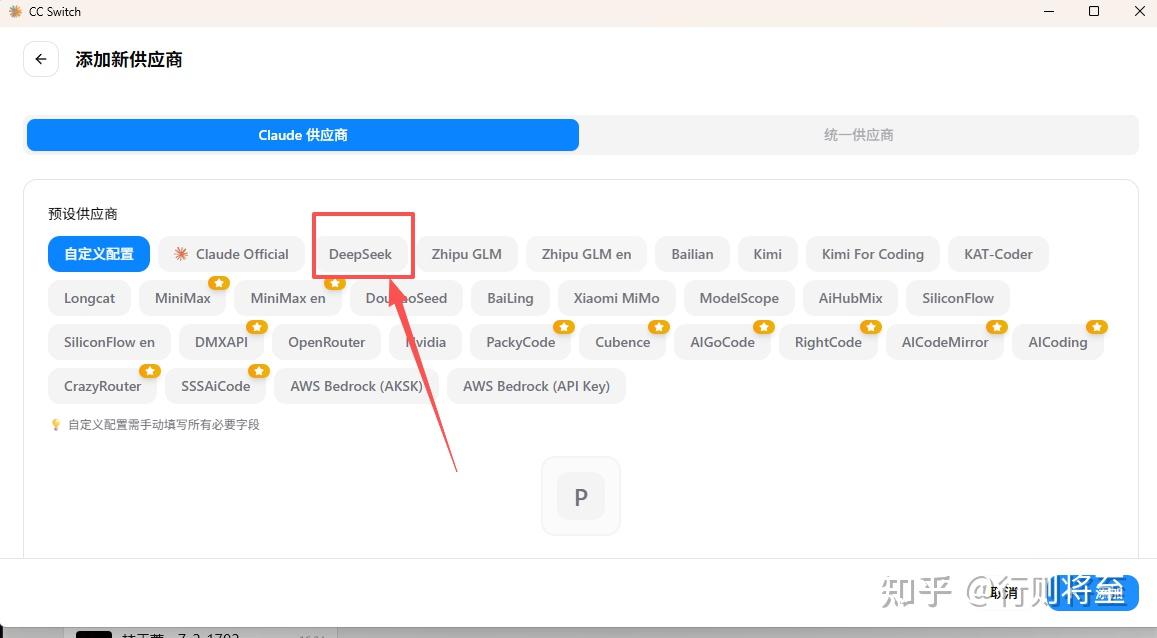1157x638 pixels.
Task: Pick AWS Bedrock (AKSK) preset
Action: coord(356,386)
